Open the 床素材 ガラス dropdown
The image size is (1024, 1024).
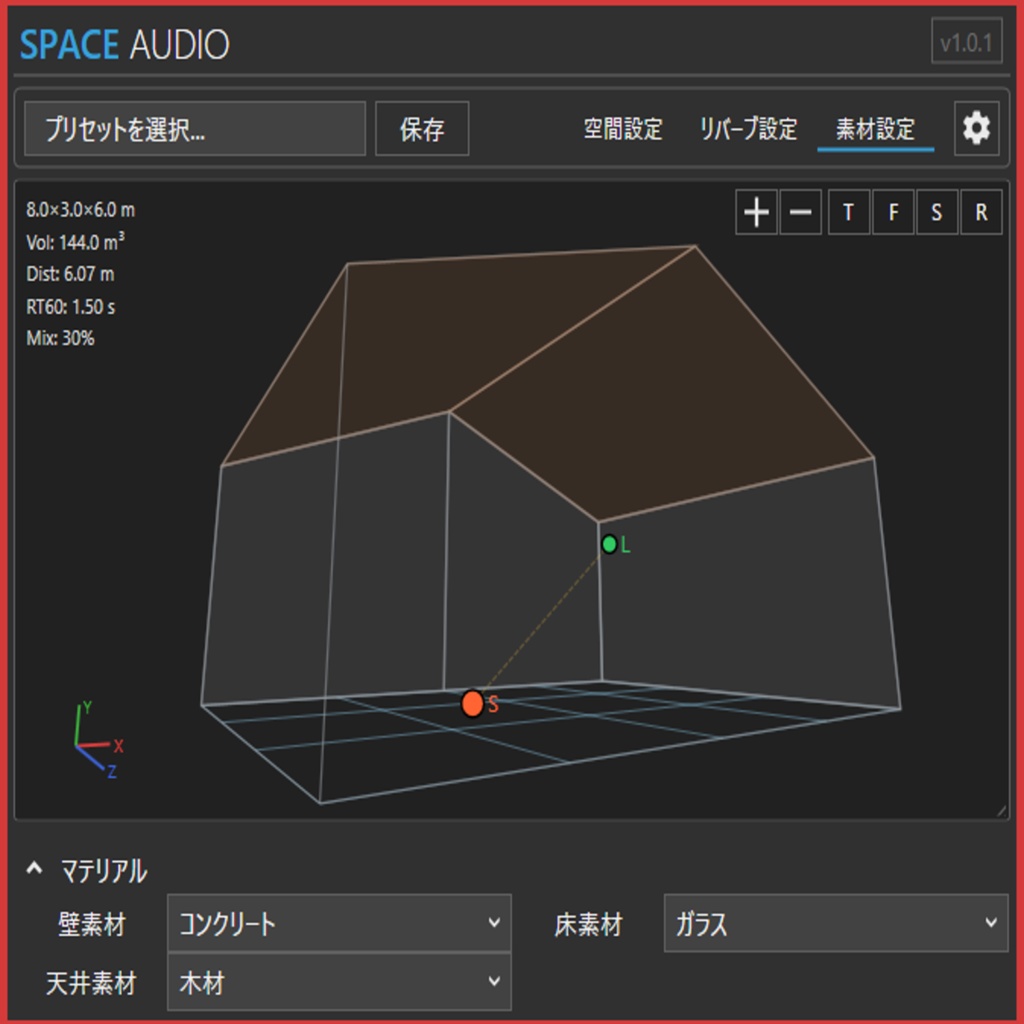coord(836,923)
